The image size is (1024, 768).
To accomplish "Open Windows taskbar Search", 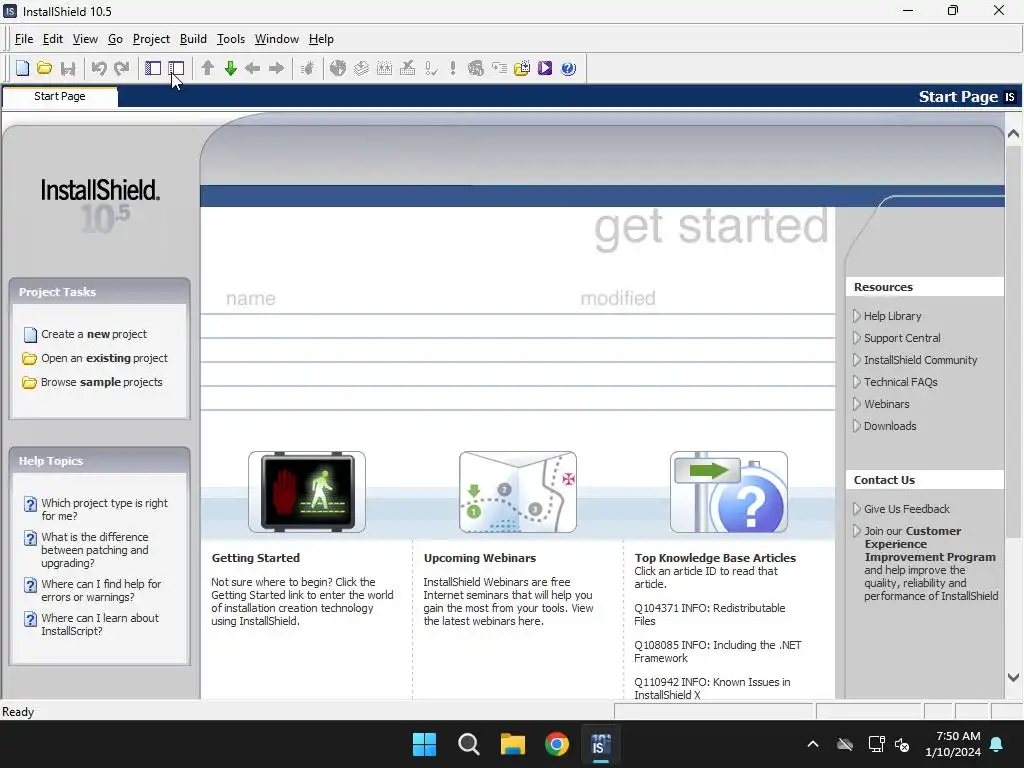I will 469,744.
